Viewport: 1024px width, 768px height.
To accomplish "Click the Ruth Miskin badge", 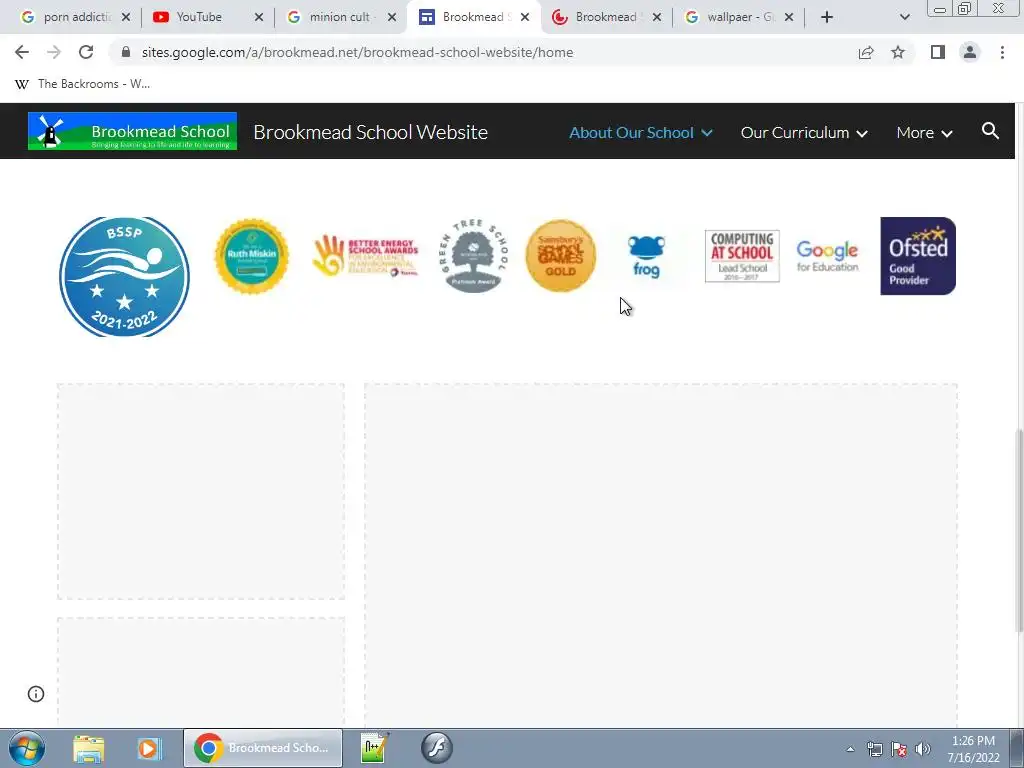I will (251, 255).
